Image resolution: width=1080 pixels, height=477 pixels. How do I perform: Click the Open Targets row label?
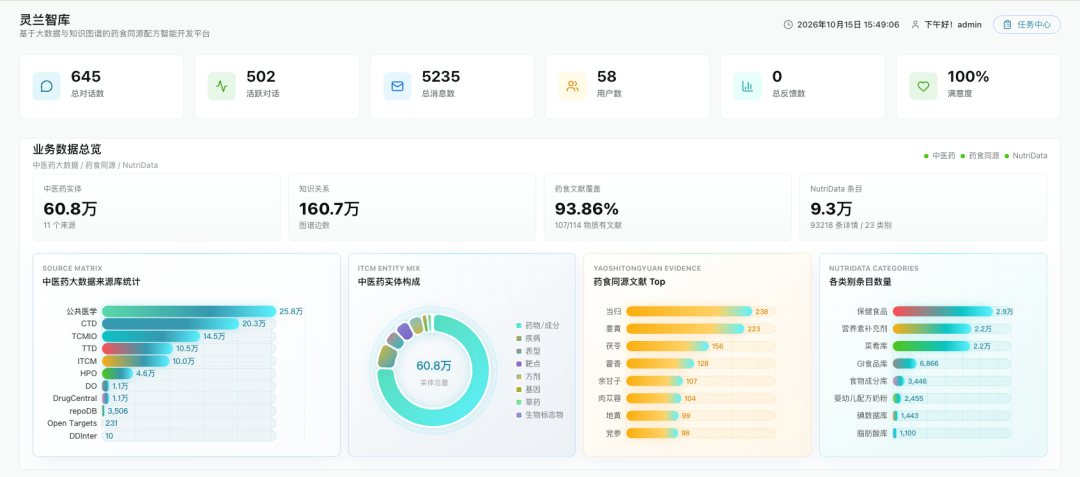(x=72, y=423)
